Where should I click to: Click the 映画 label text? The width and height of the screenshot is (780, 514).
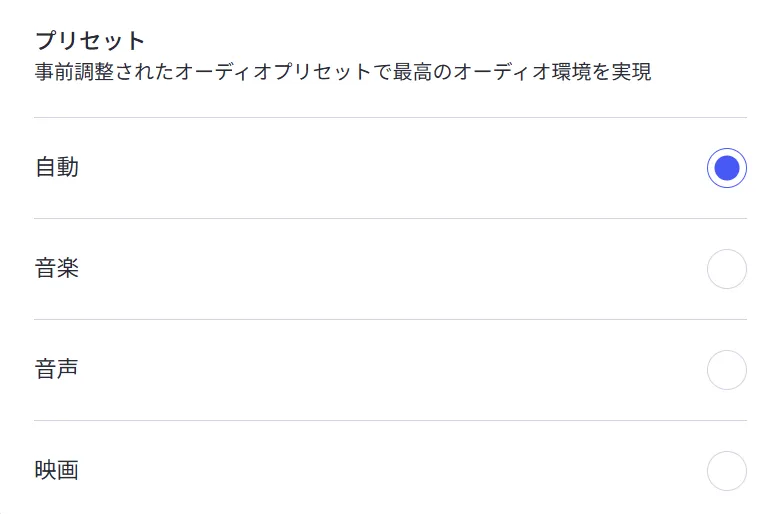tap(57, 471)
